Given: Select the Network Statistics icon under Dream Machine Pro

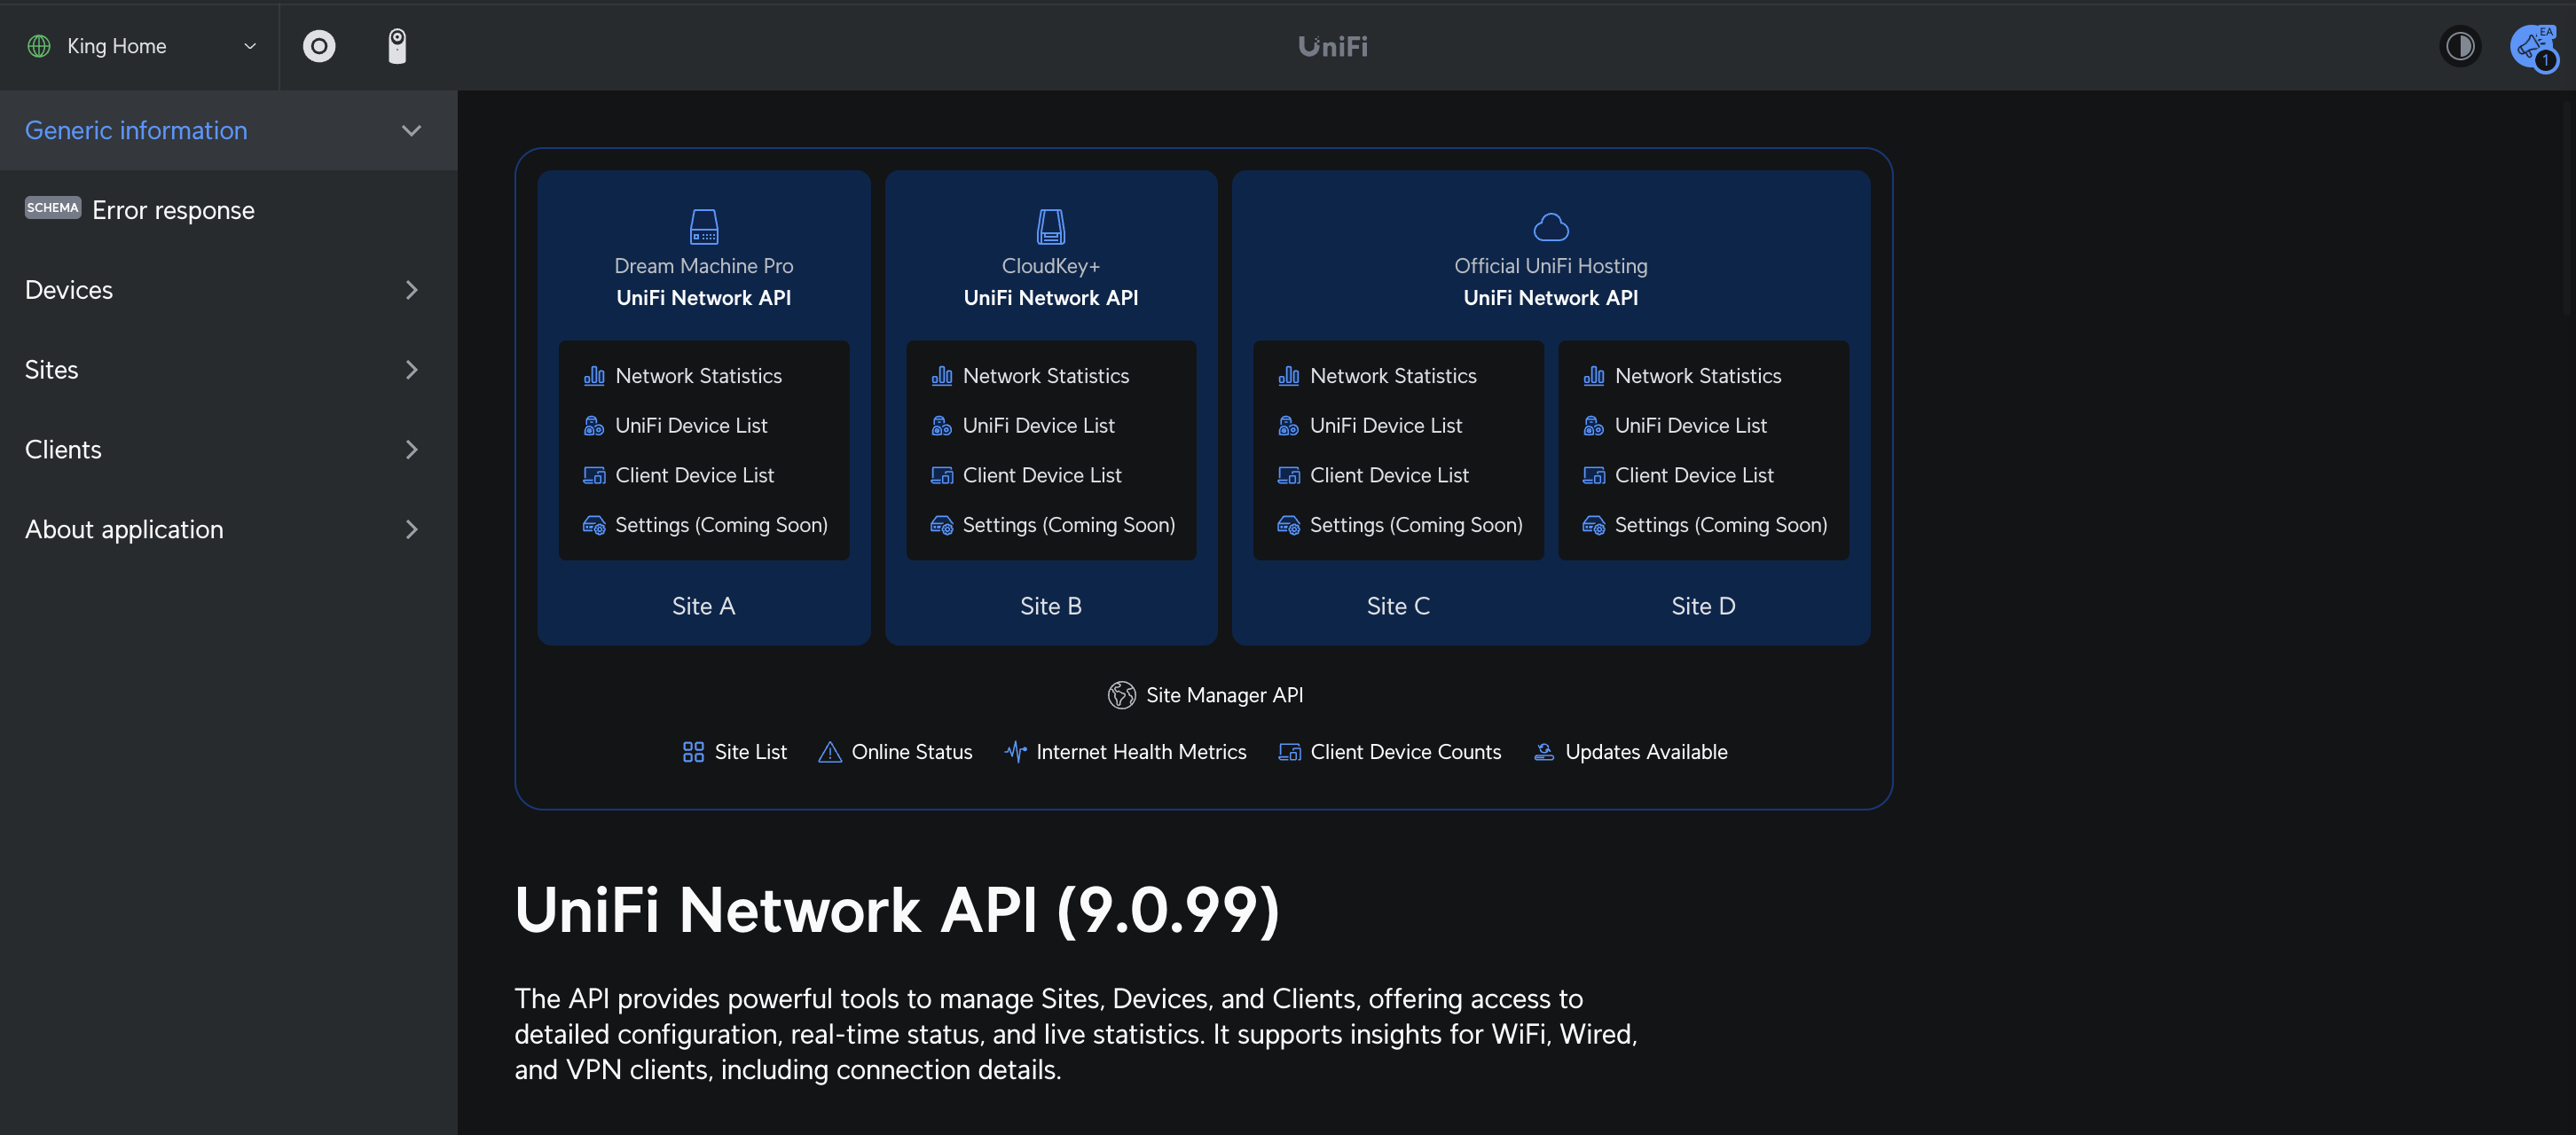Looking at the screenshot, I should [594, 375].
